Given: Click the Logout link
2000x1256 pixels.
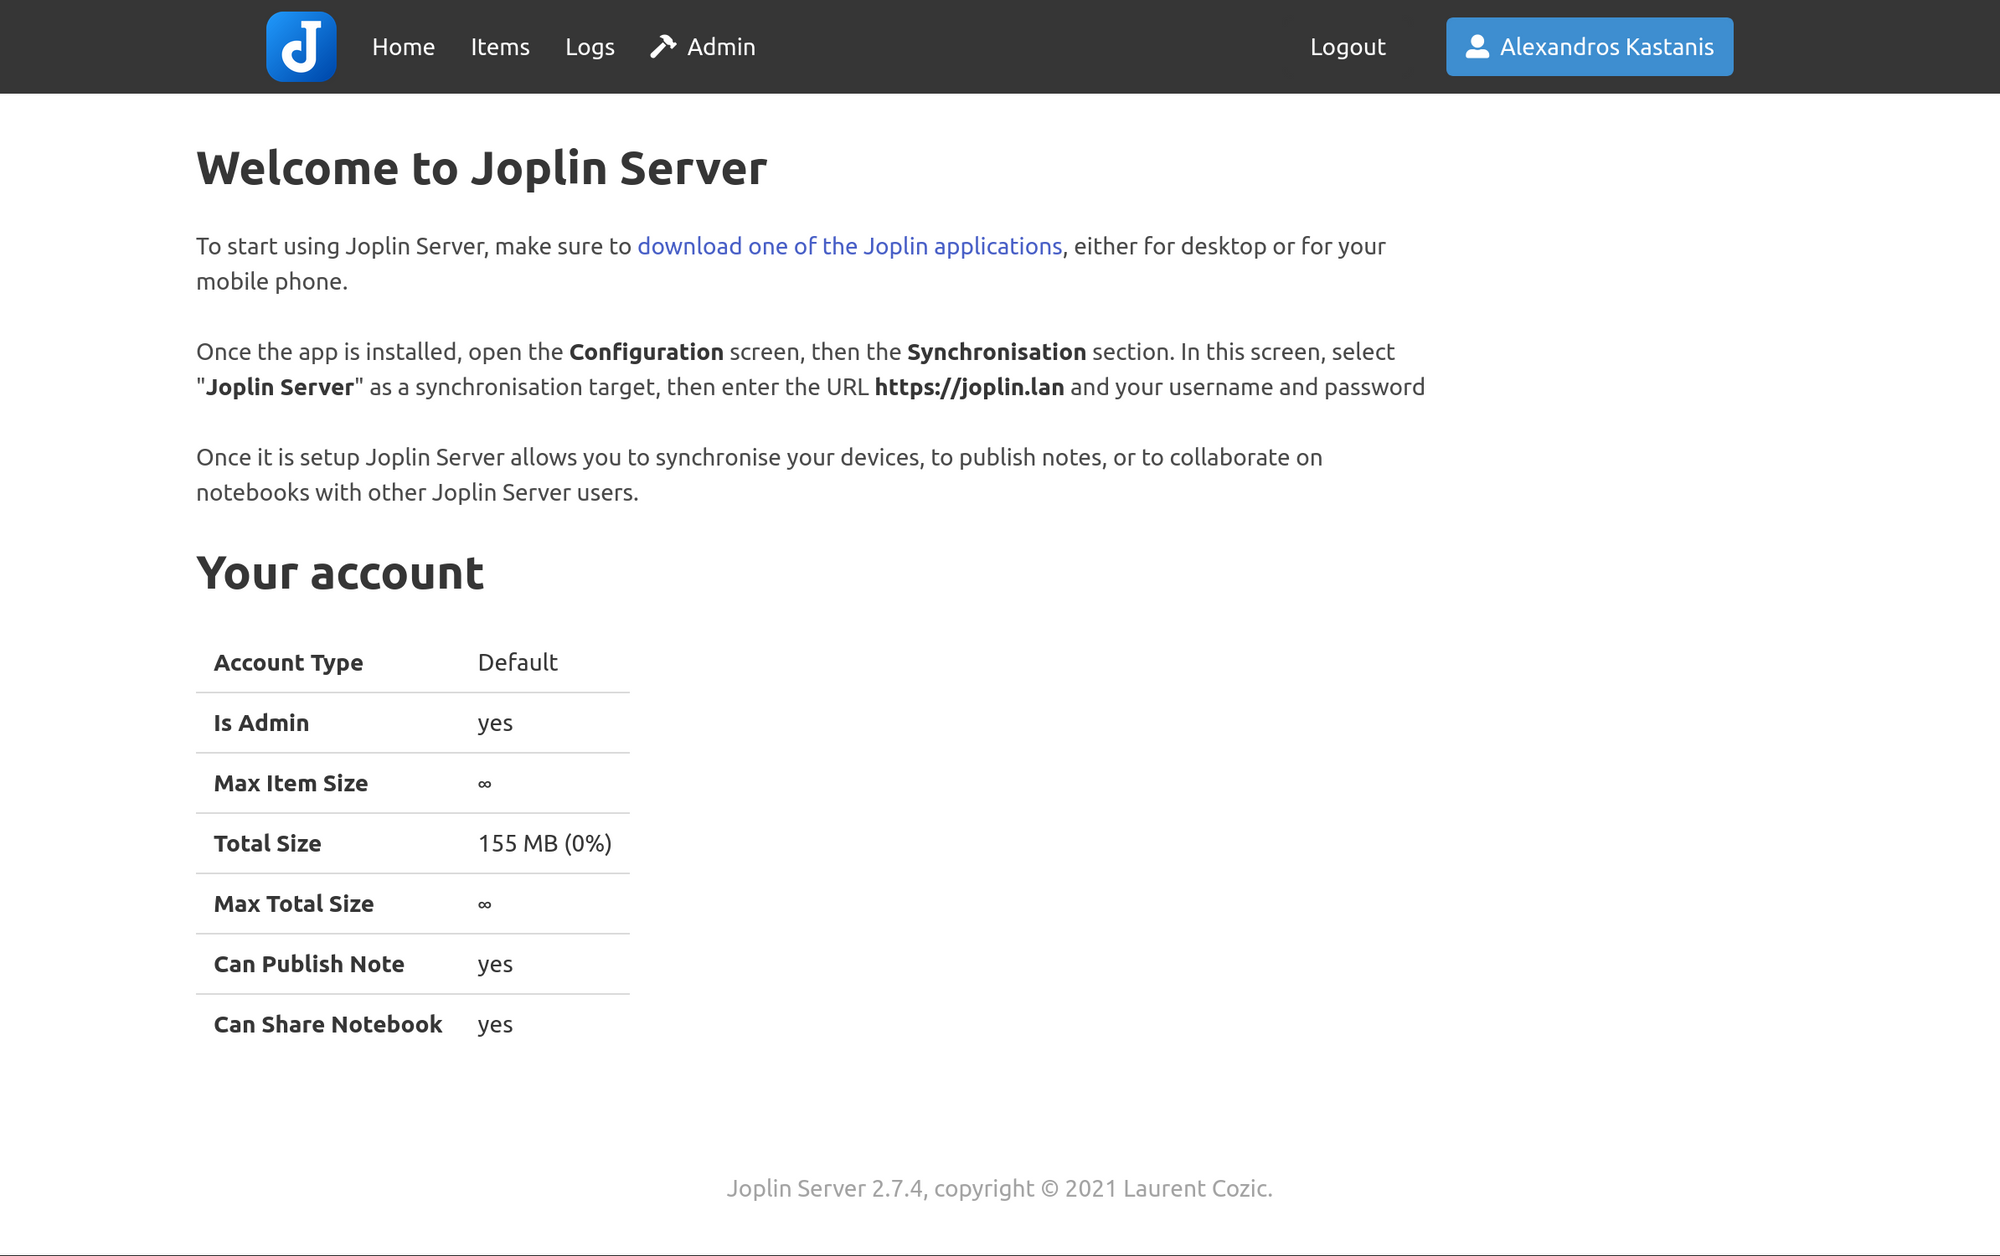Looking at the screenshot, I should coord(1348,47).
